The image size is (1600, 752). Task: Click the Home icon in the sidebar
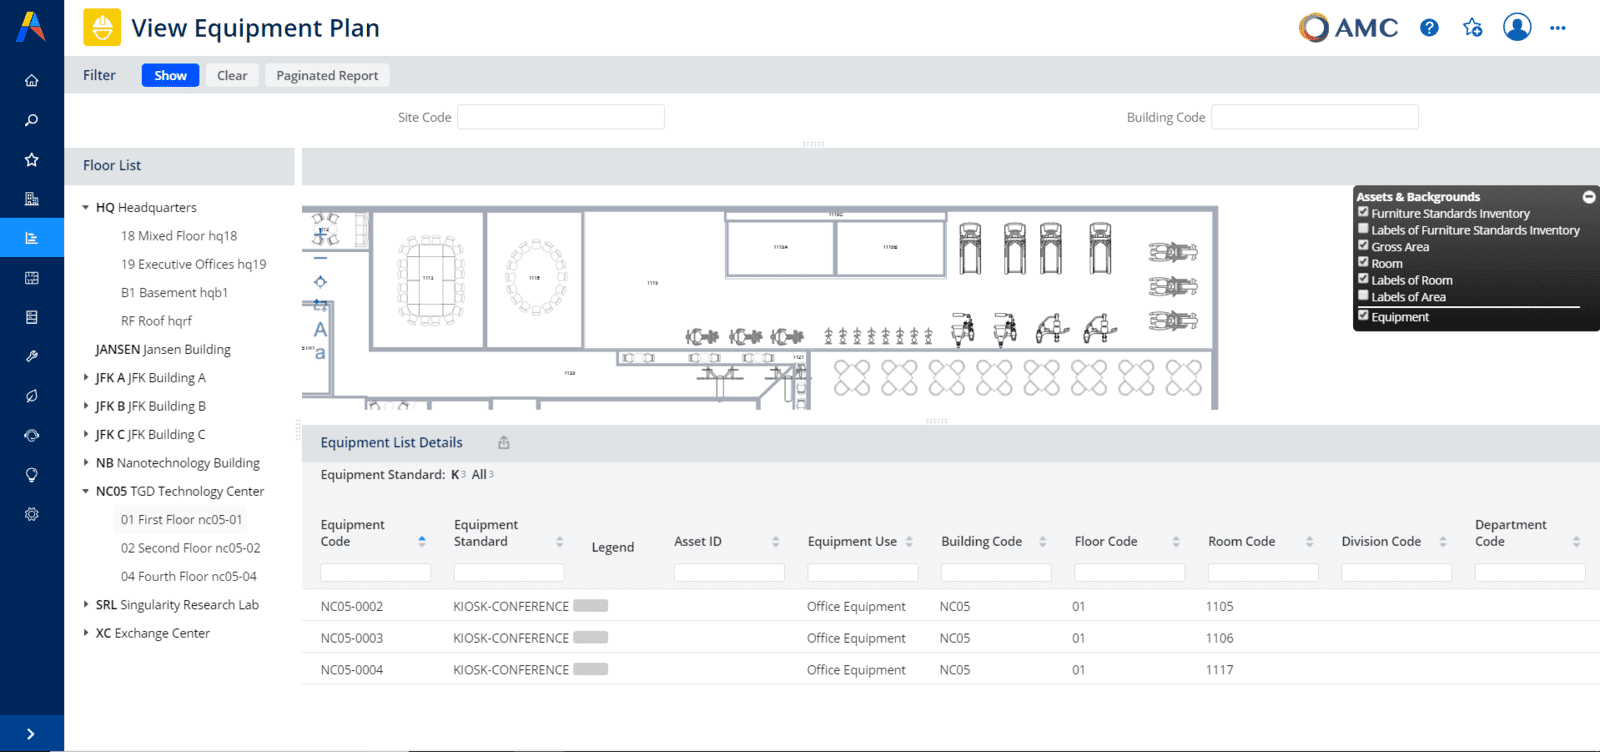tap(32, 80)
